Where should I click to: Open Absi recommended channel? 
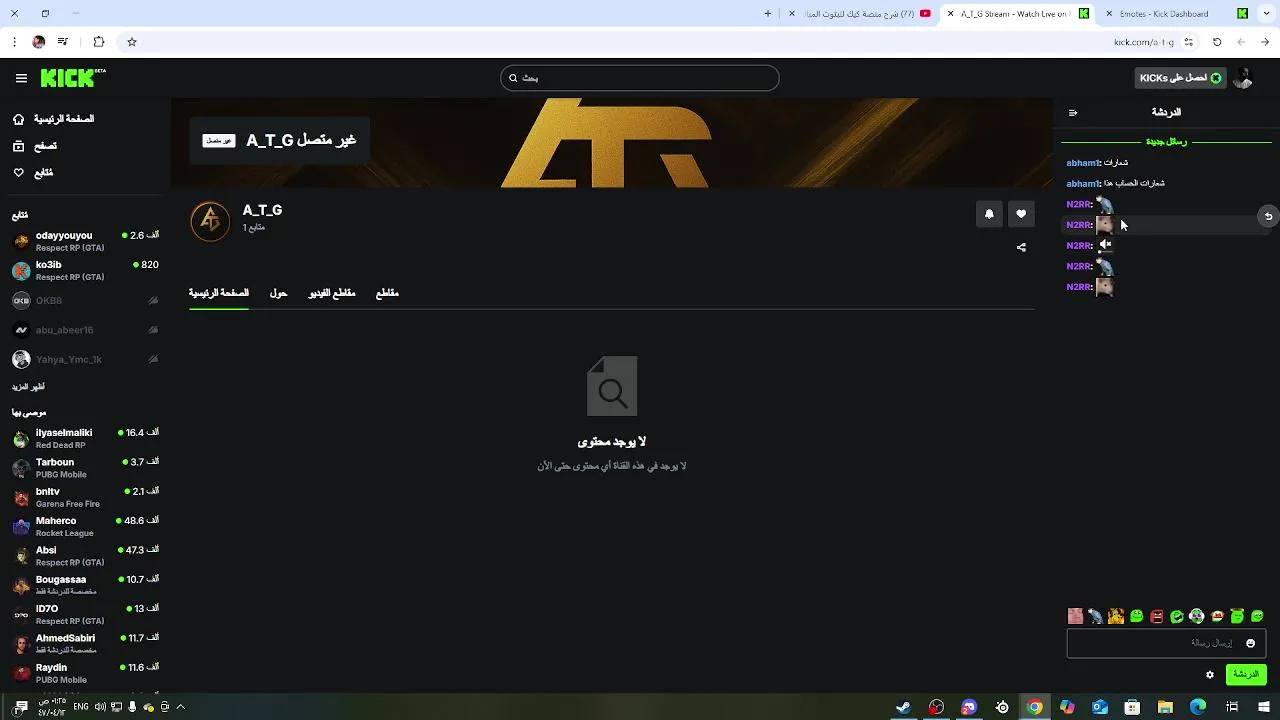pyautogui.click(x=86, y=556)
